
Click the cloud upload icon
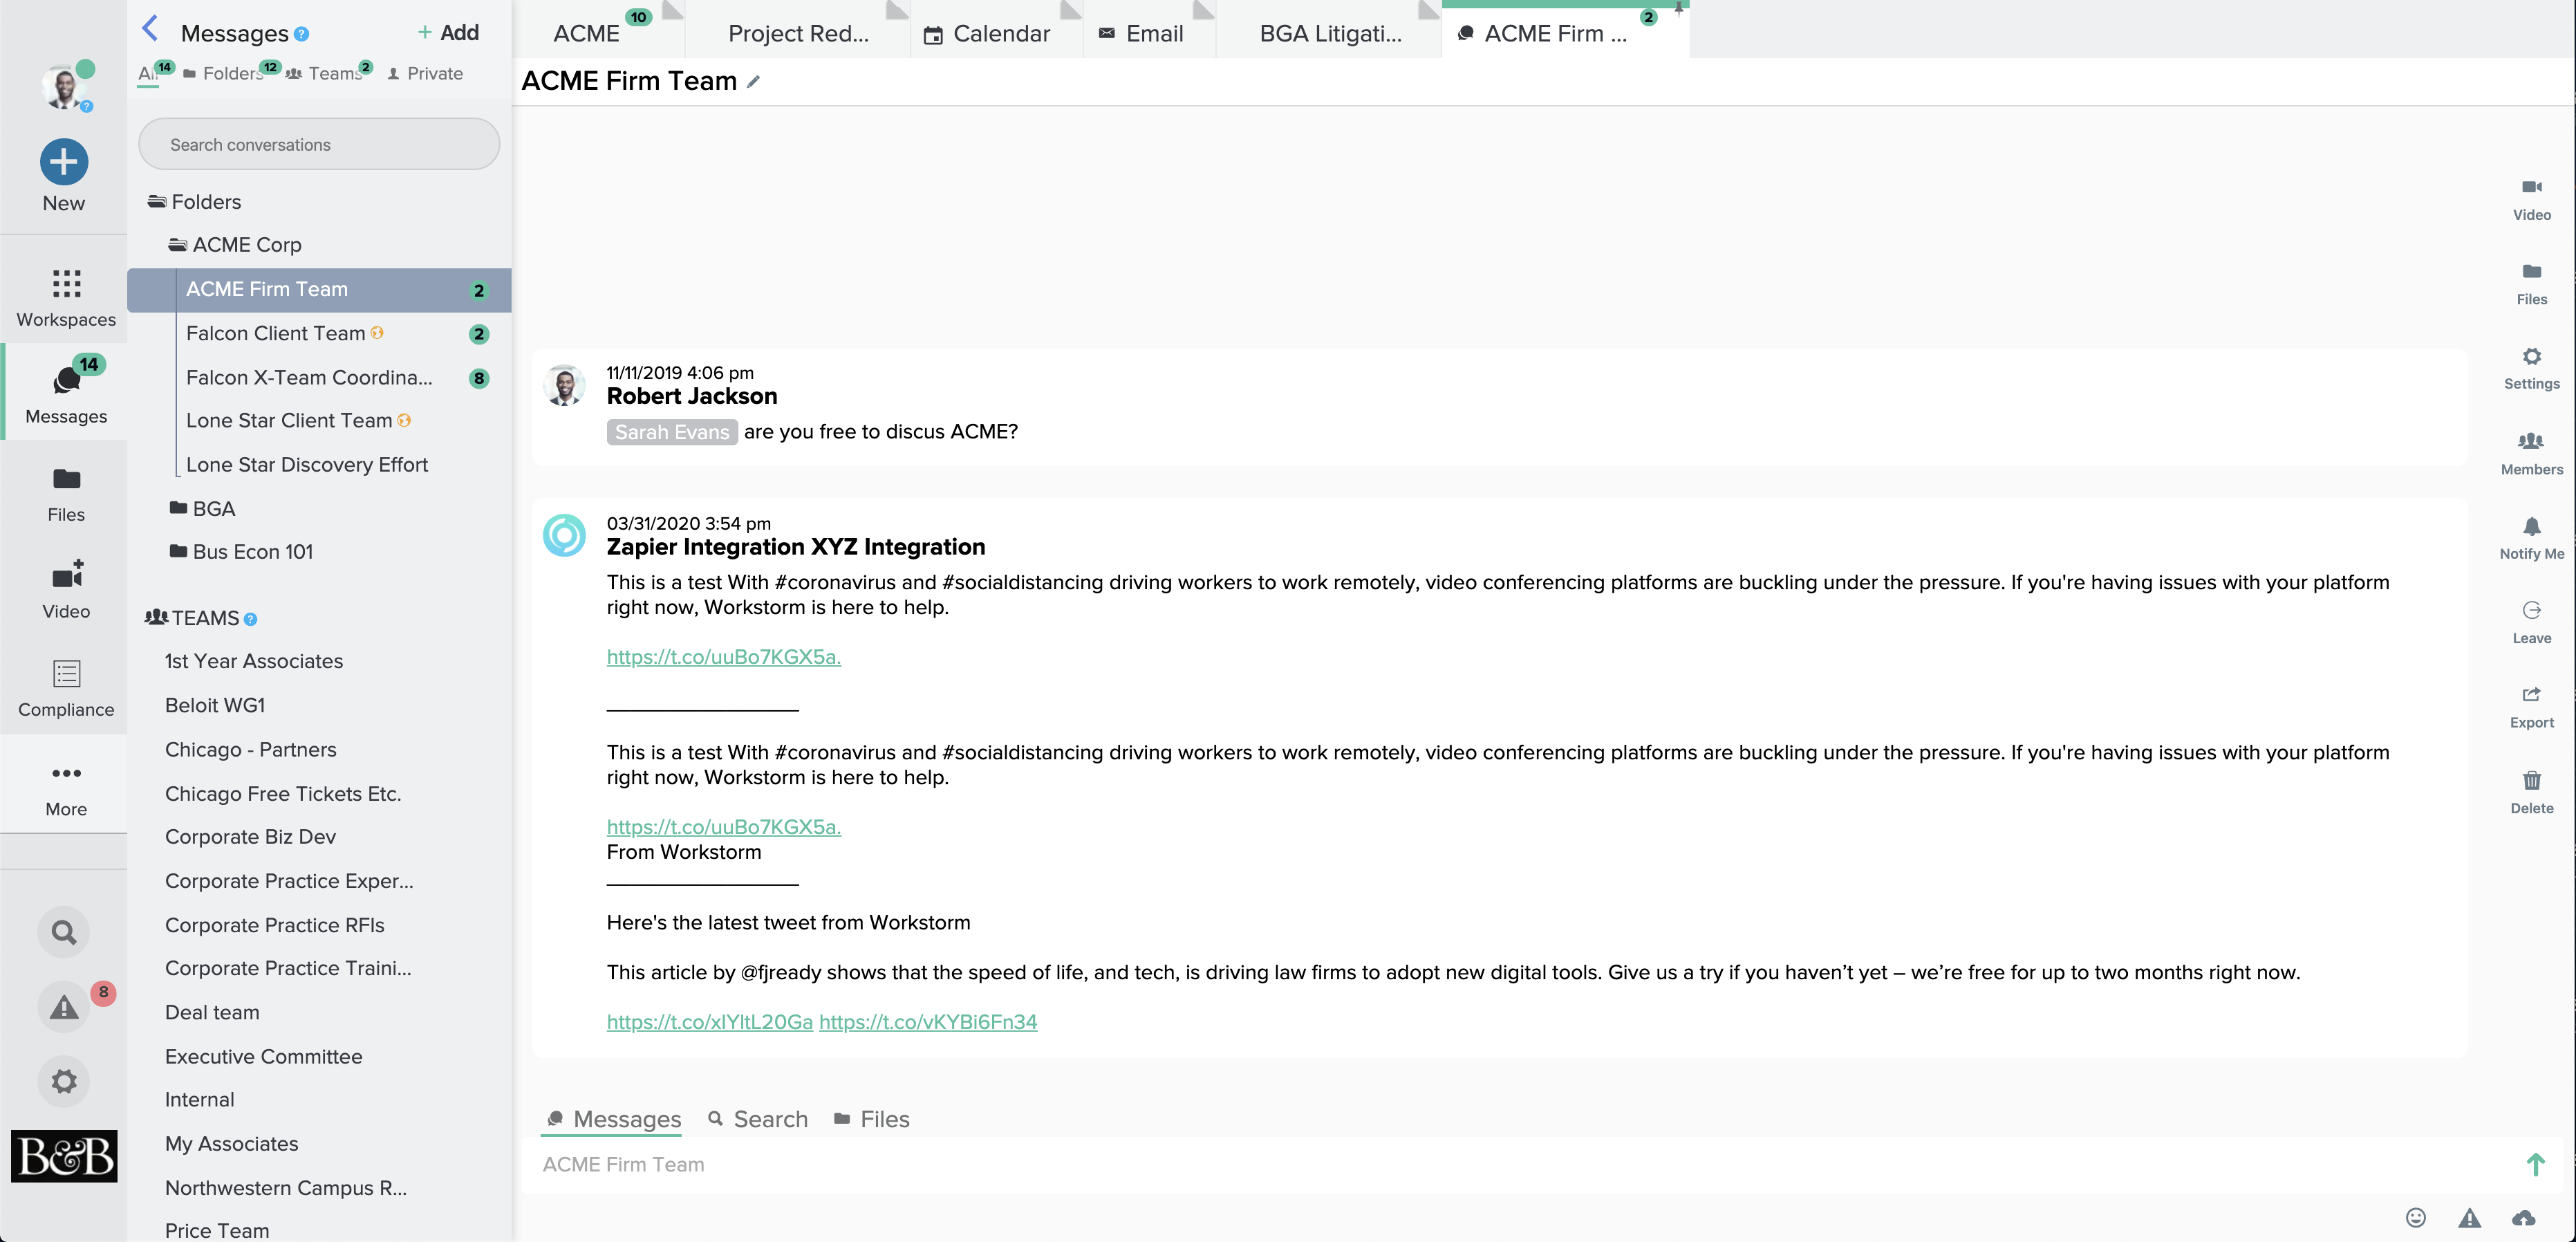pos(2523,1217)
